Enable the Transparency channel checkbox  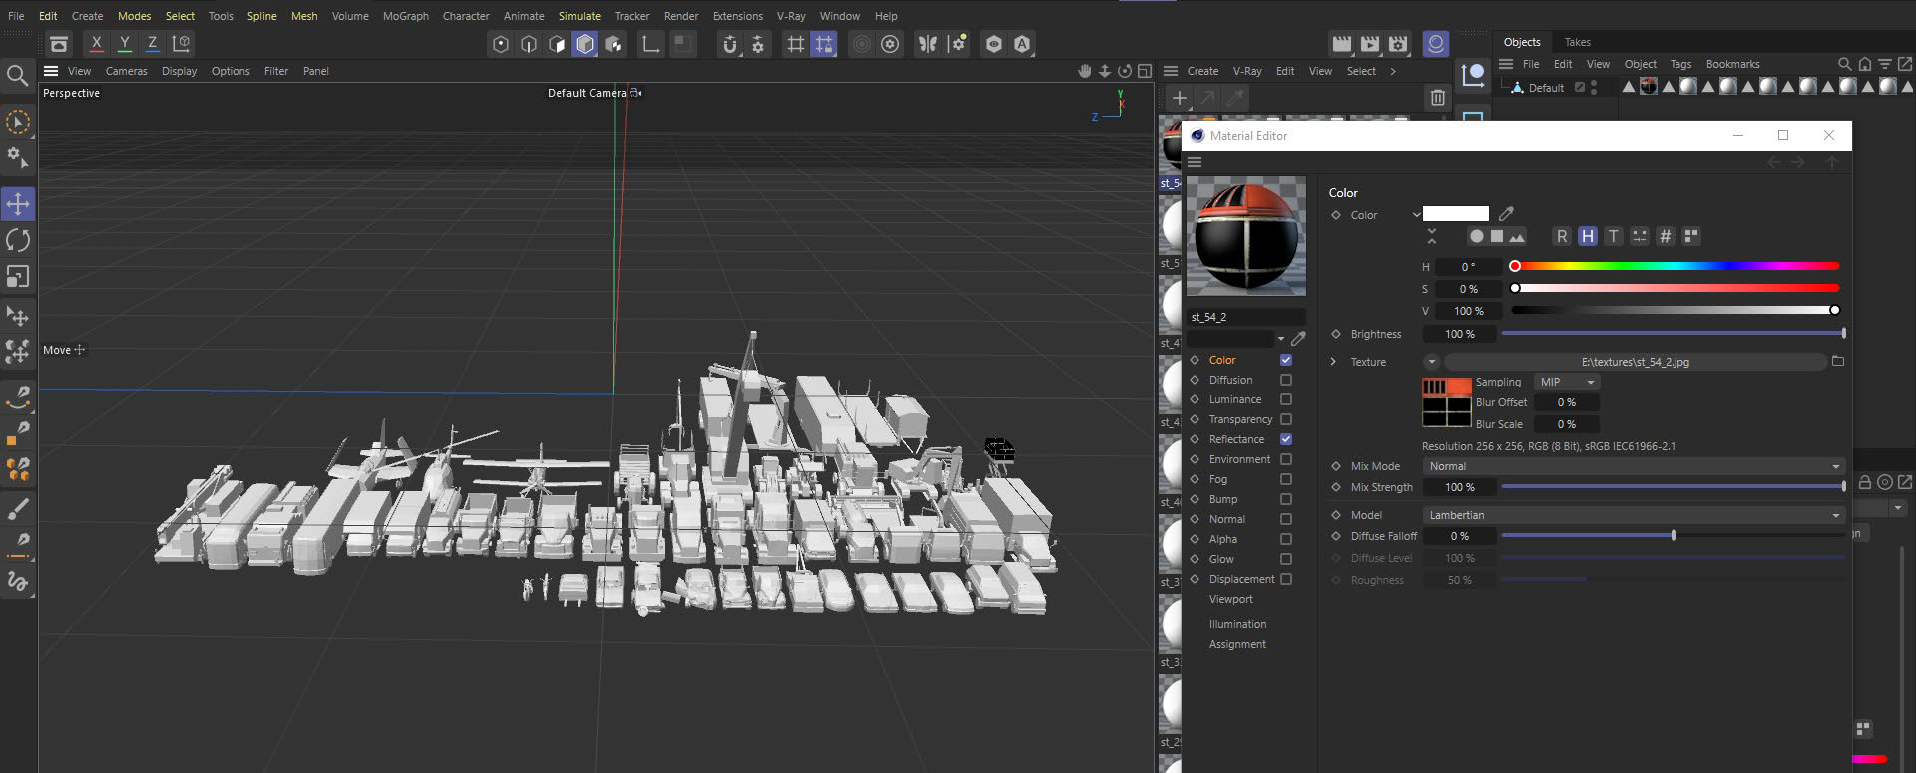point(1286,419)
